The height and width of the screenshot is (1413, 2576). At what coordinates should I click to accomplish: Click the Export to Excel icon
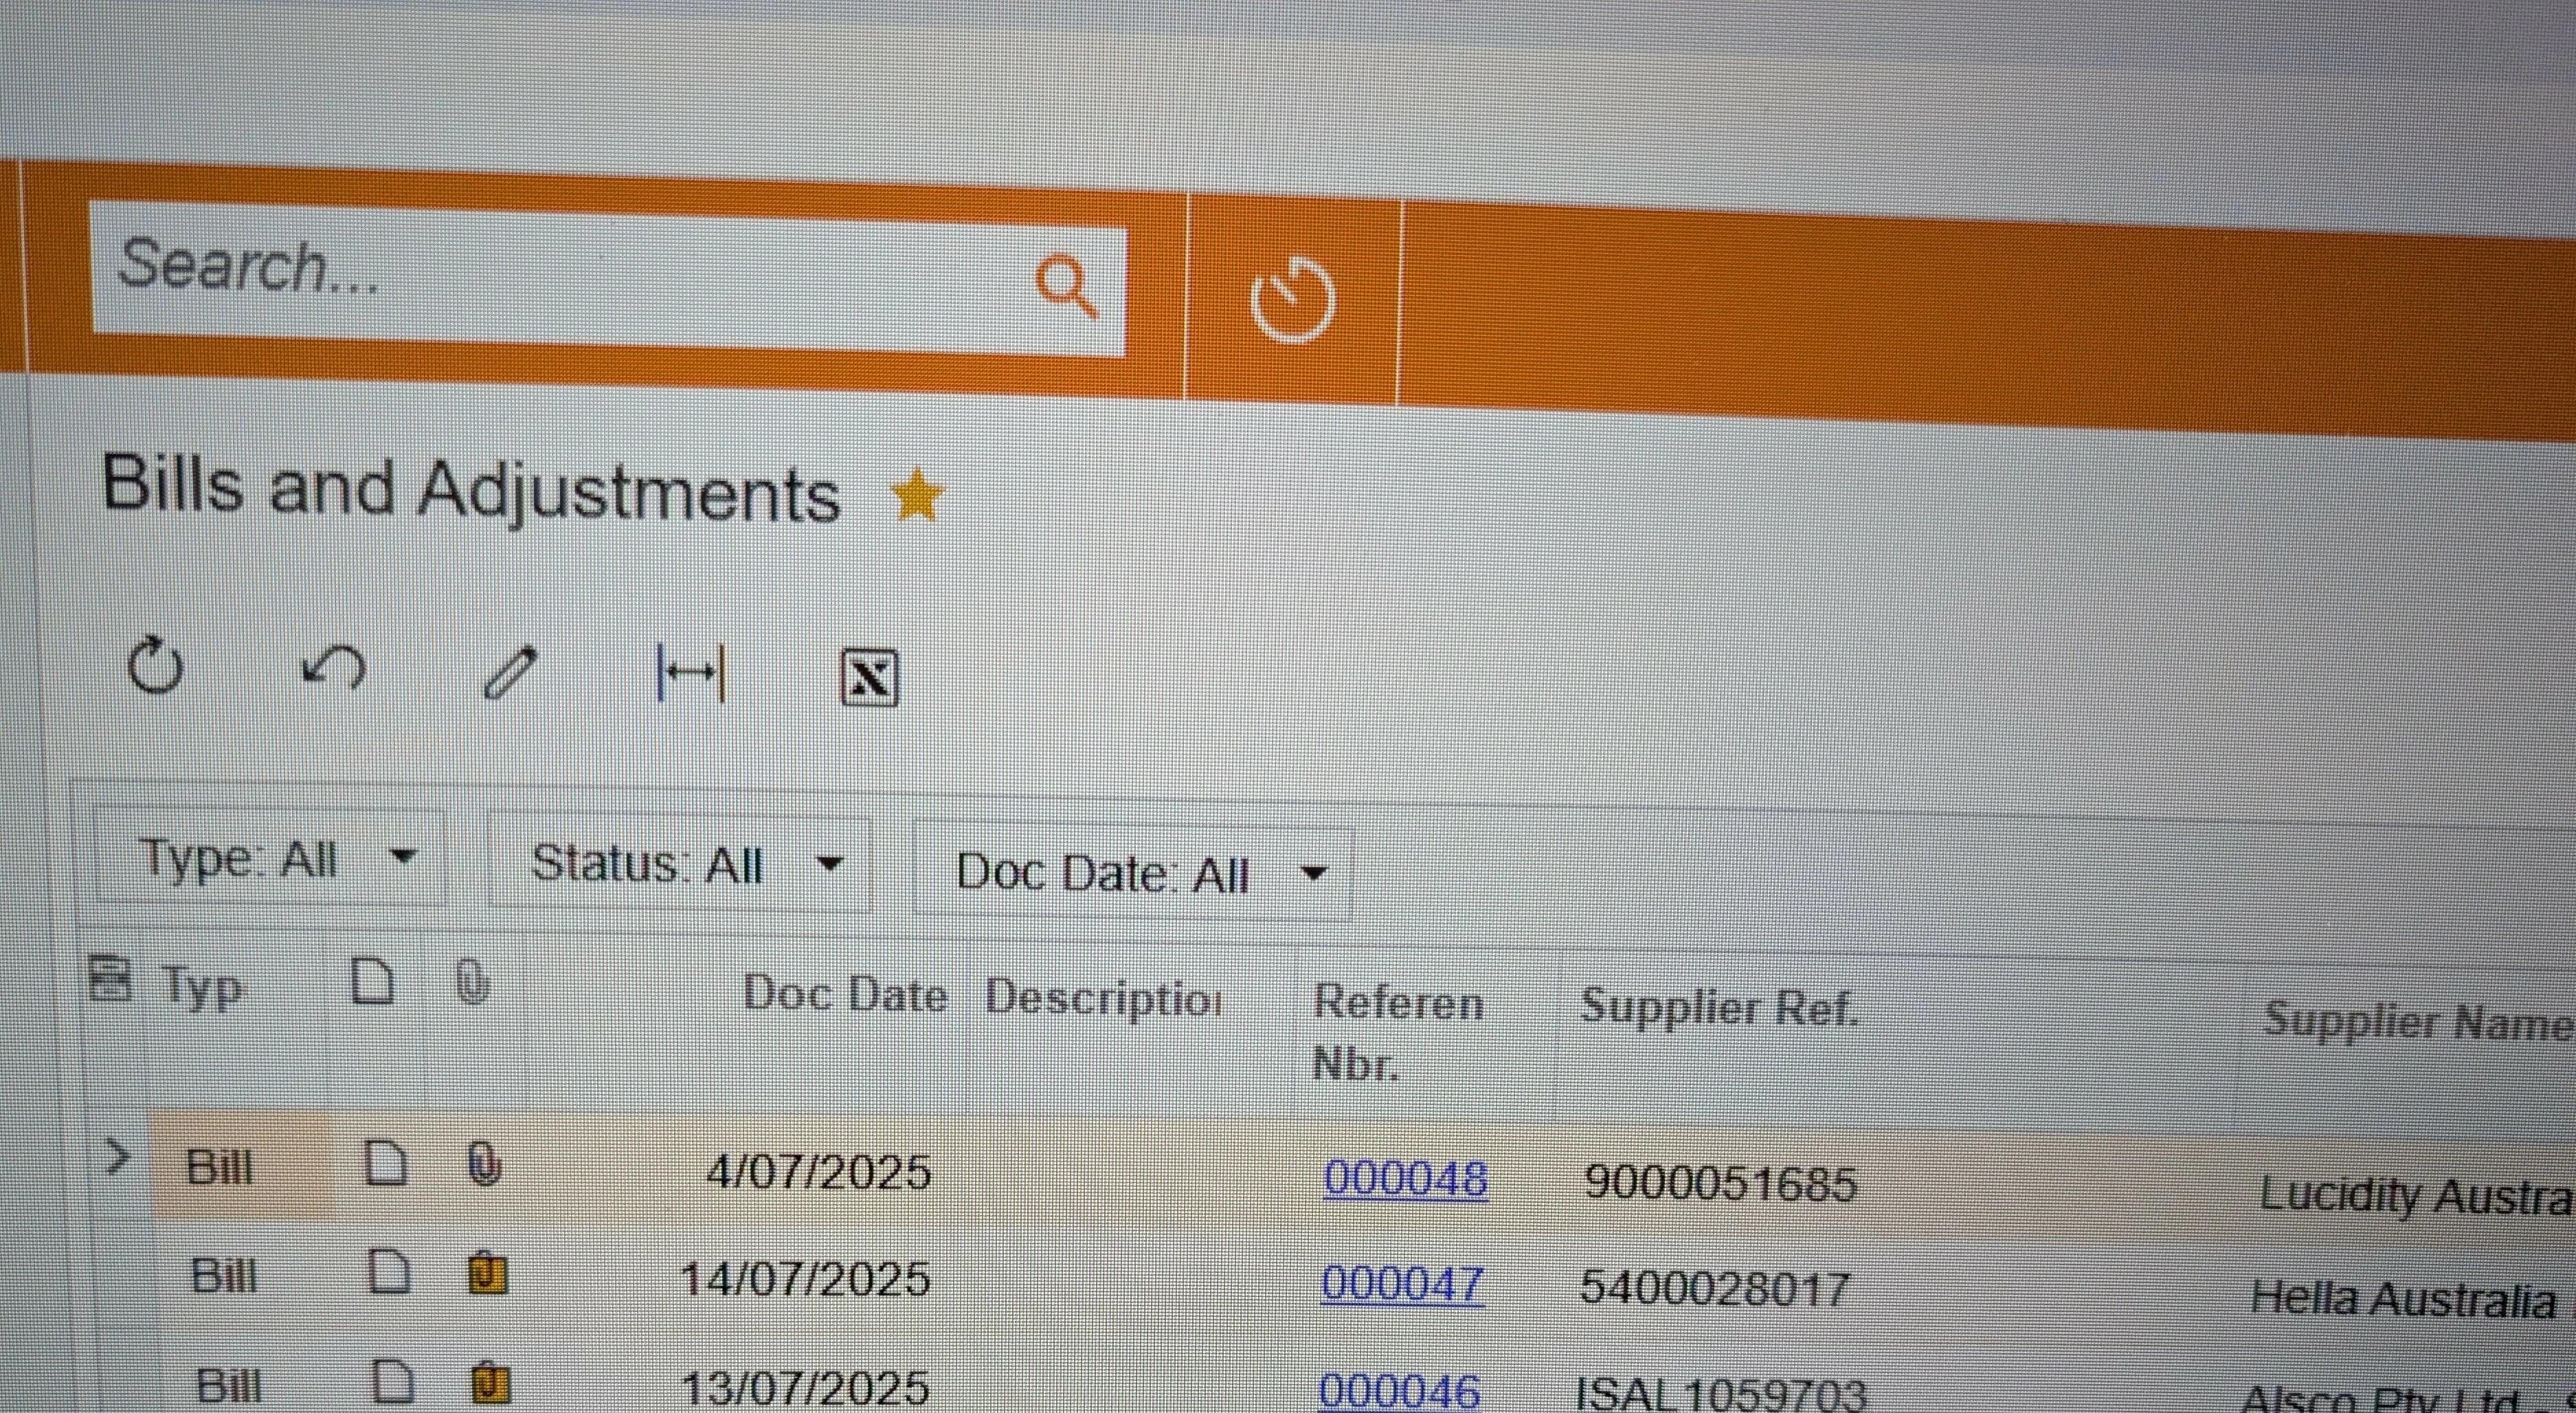(x=868, y=679)
